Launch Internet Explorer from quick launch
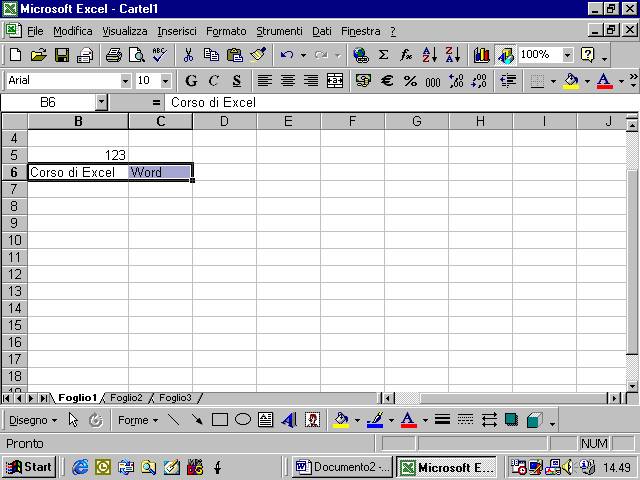Screen dimensions: 640x480 coord(80,467)
